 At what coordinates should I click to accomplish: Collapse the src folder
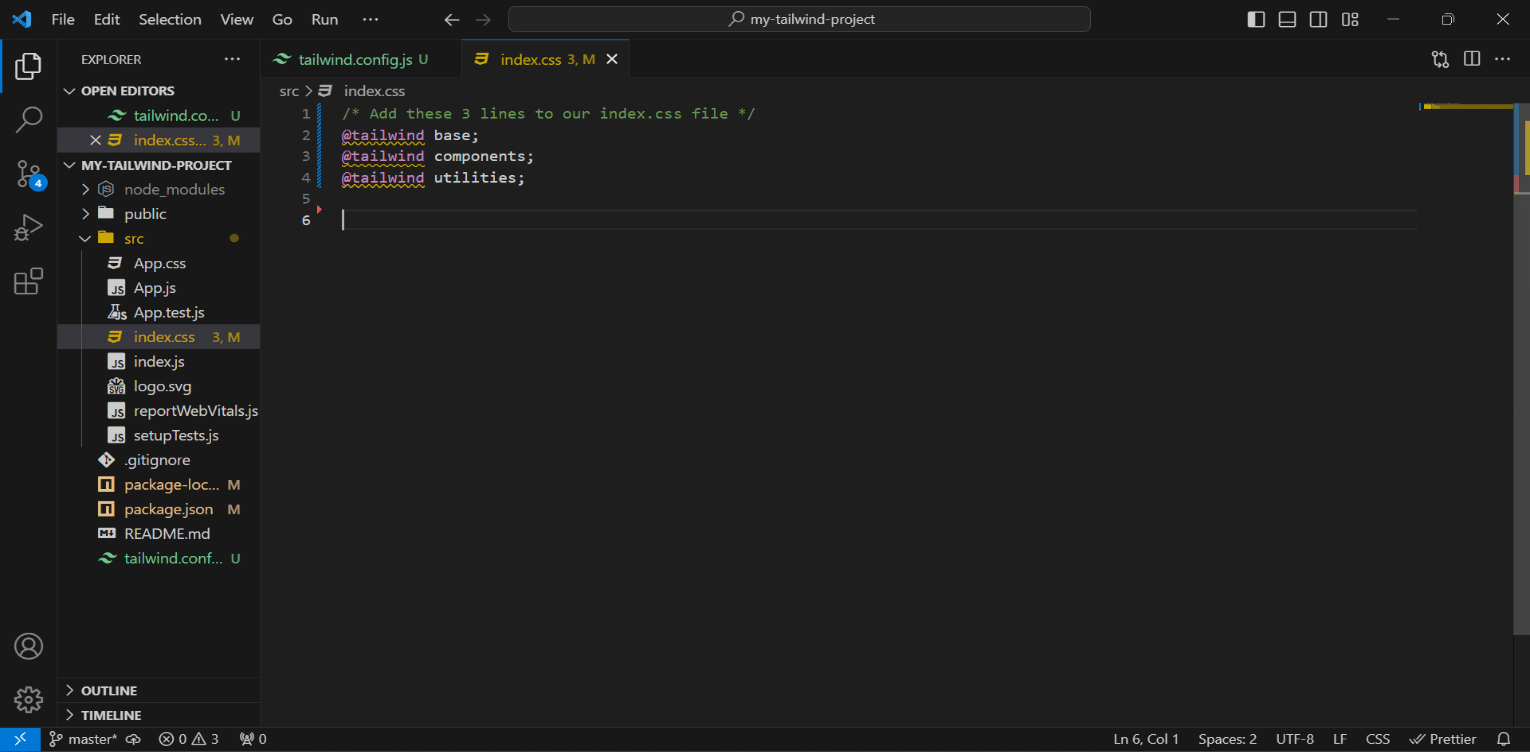click(158, 238)
